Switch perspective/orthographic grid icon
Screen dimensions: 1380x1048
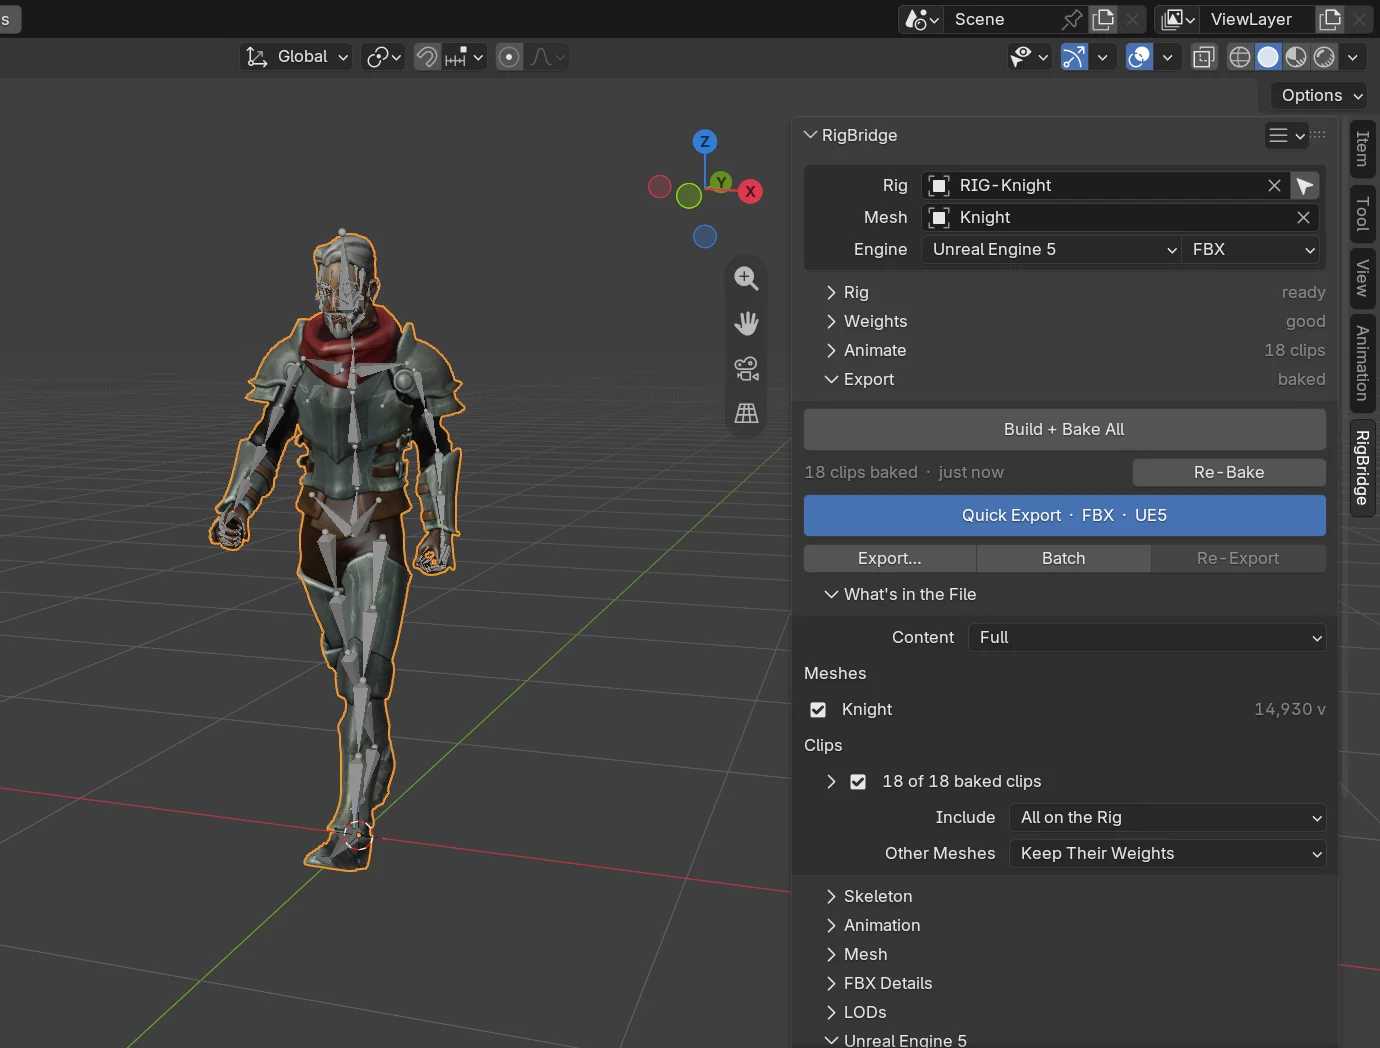746,413
